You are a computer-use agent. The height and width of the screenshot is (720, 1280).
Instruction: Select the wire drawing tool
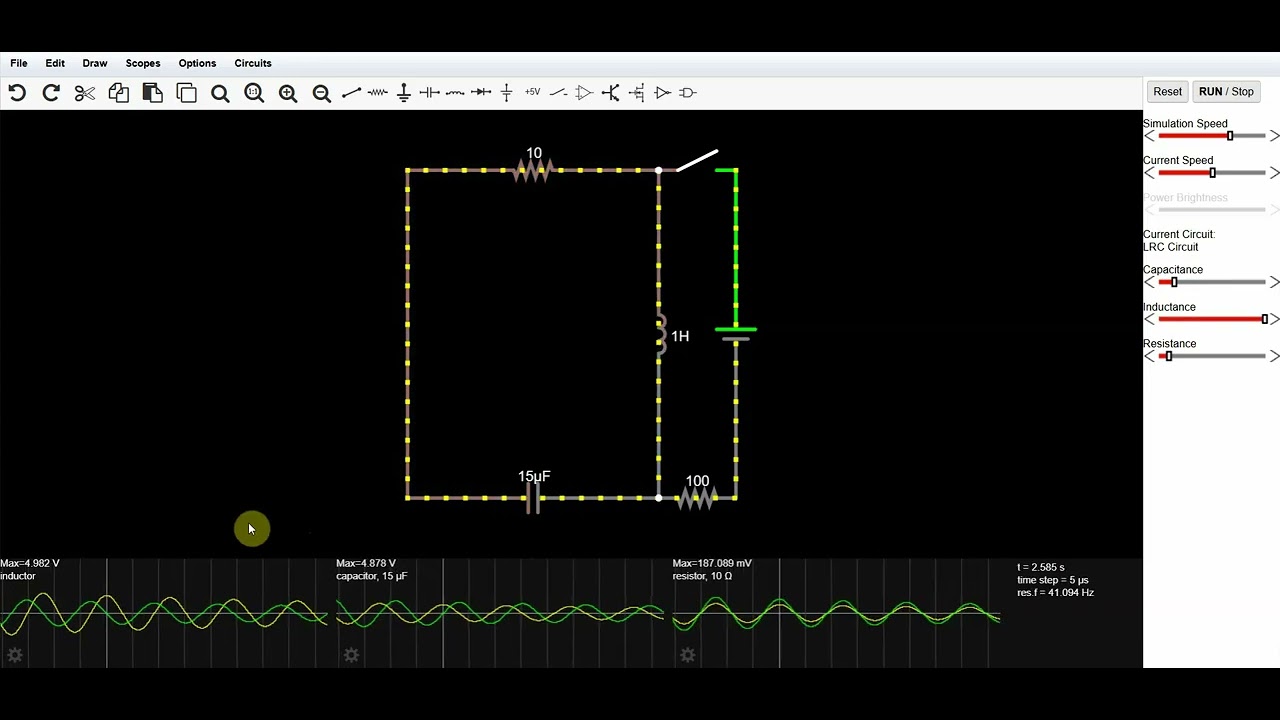tap(351, 93)
